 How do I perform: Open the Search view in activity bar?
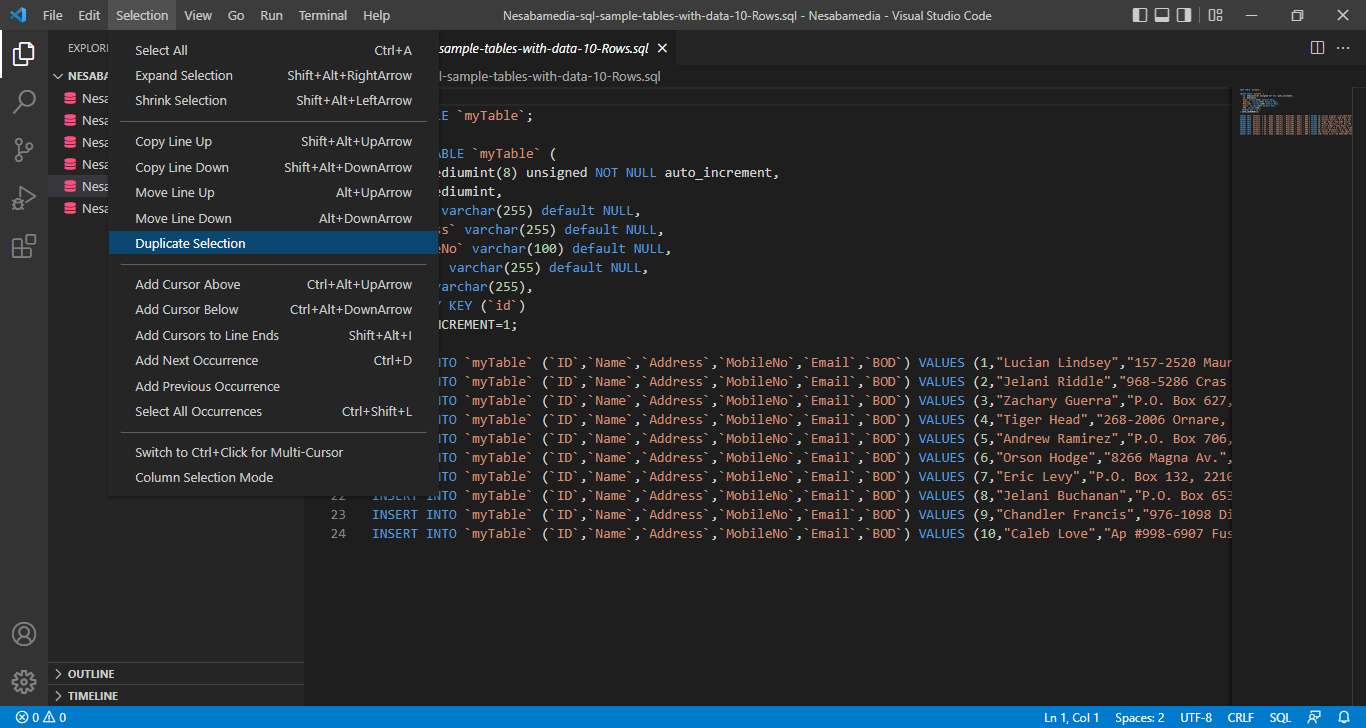pyautogui.click(x=24, y=102)
